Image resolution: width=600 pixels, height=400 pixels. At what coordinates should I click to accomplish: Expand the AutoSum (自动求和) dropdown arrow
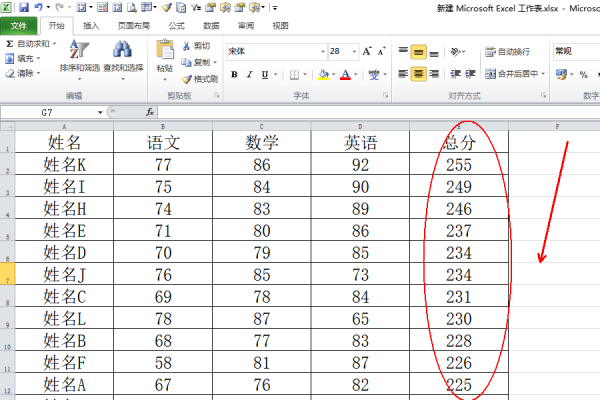pyautogui.click(x=54, y=44)
